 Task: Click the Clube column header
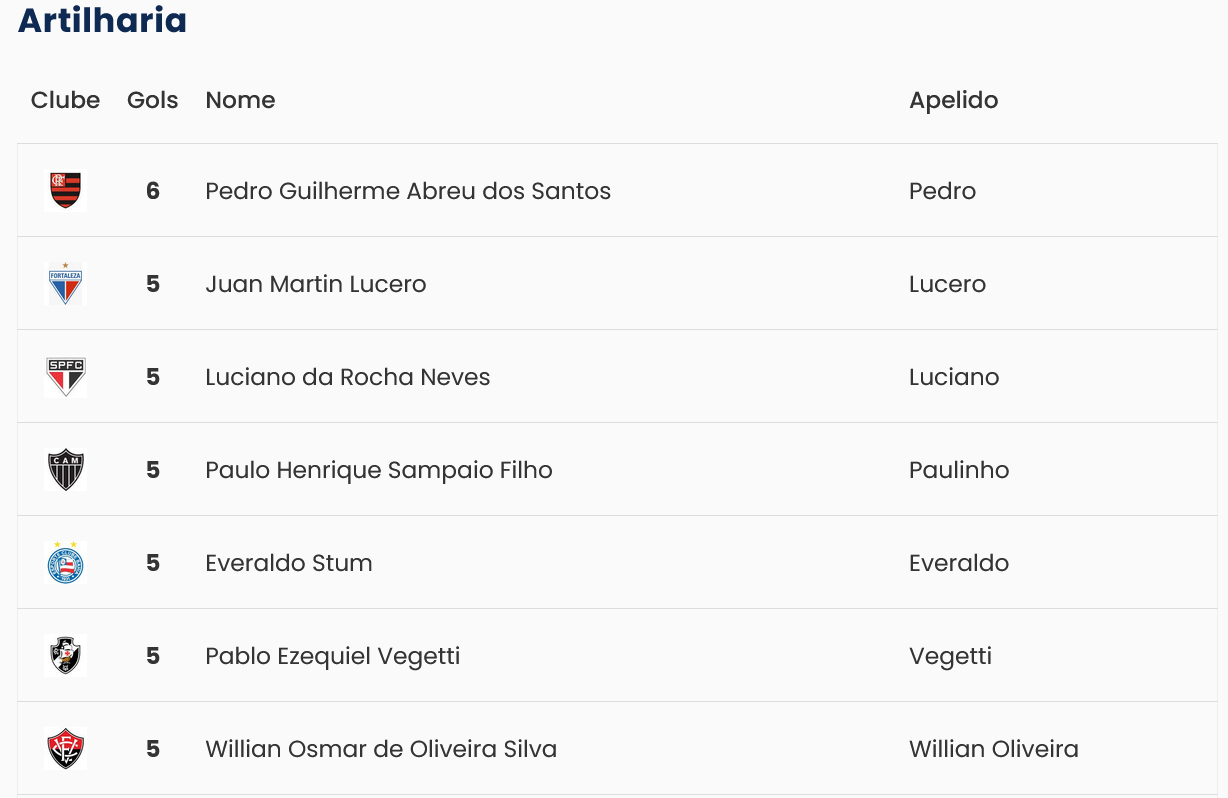point(65,100)
